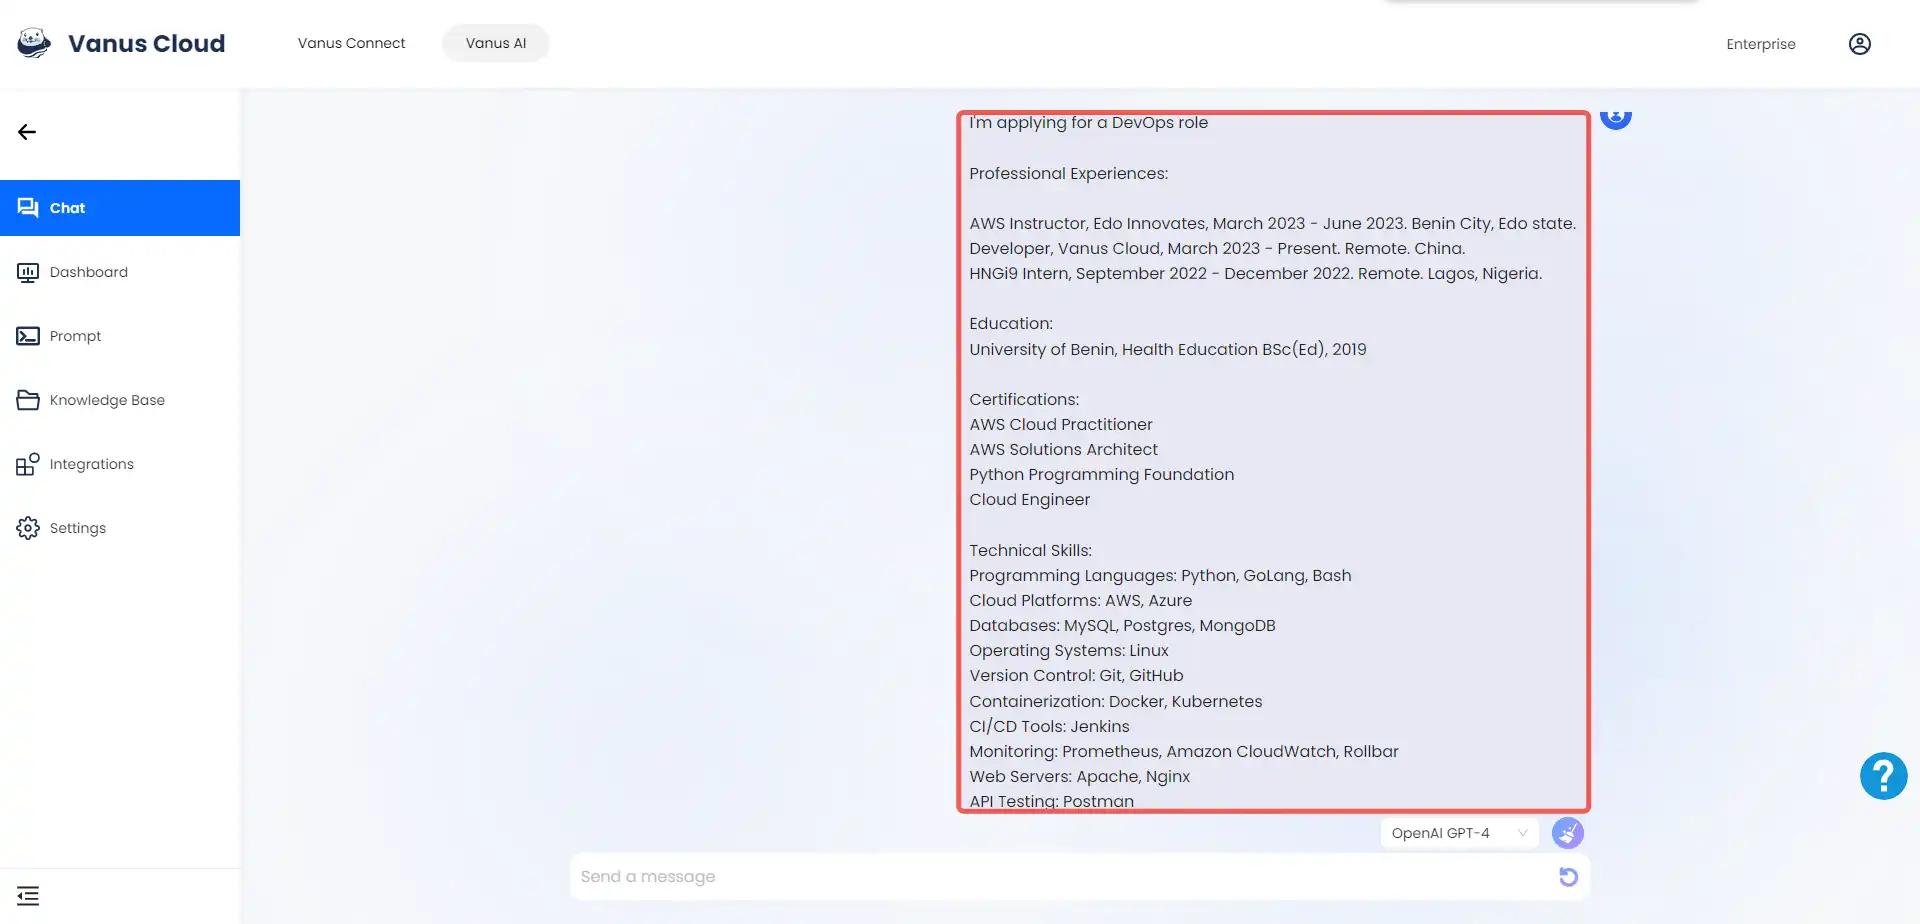Click the 'AWS Instructor, Edo Innovates' line
The width and height of the screenshot is (1920, 924).
pyautogui.click(x=1272, y=223)
